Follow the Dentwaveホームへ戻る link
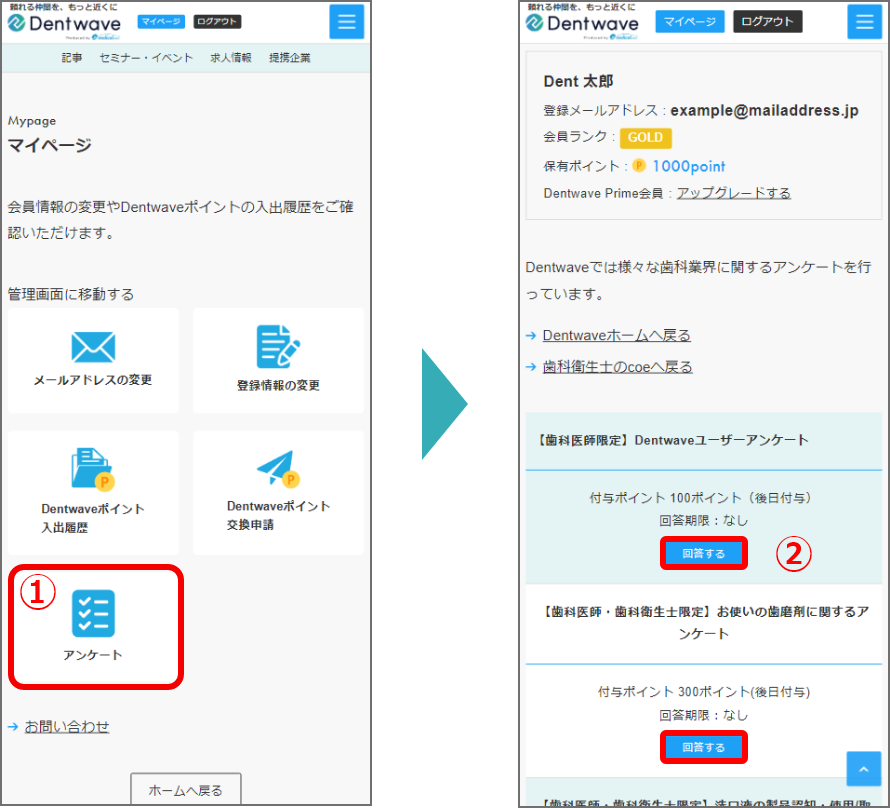 (616, 335)
